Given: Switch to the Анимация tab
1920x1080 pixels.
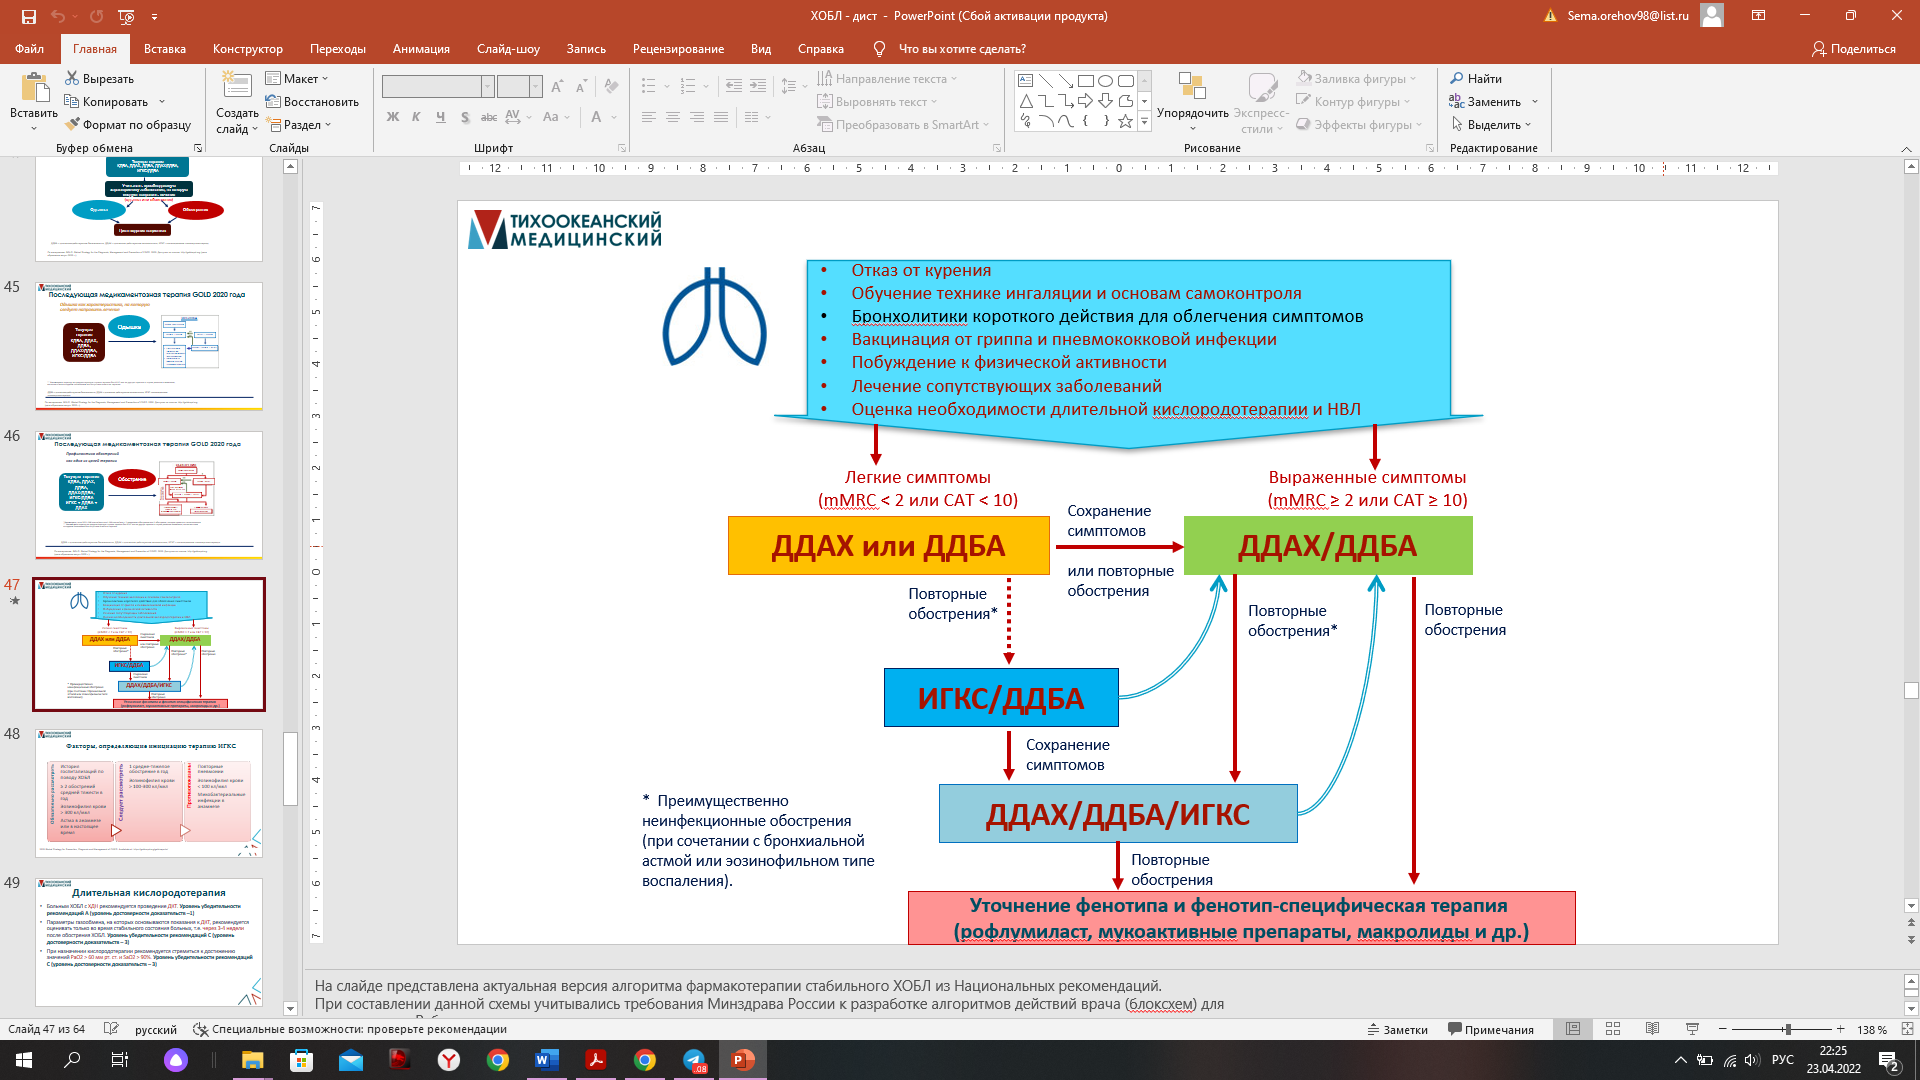Looking at the screenshot, I should click(421, 49).
